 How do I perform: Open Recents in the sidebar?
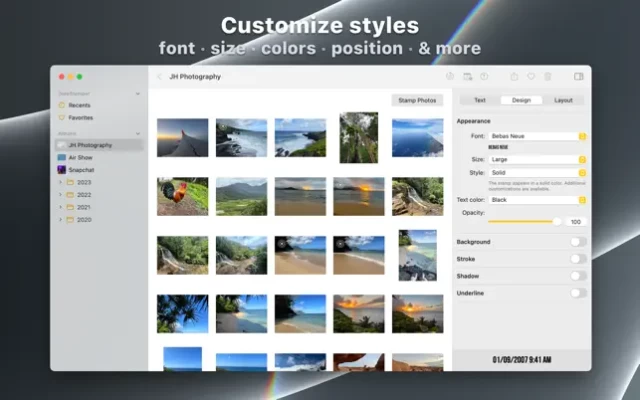(x=79, y=104)
